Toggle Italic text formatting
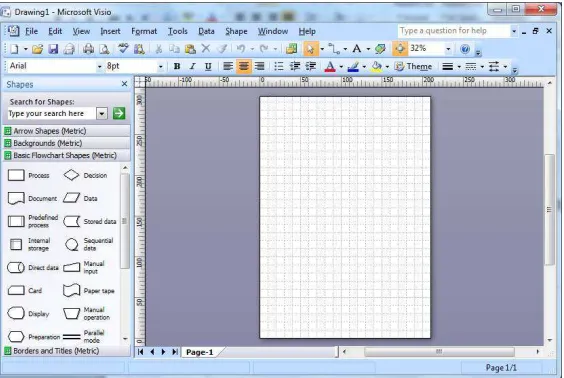The height and width of the screenshot is (378, 564). 192,66
